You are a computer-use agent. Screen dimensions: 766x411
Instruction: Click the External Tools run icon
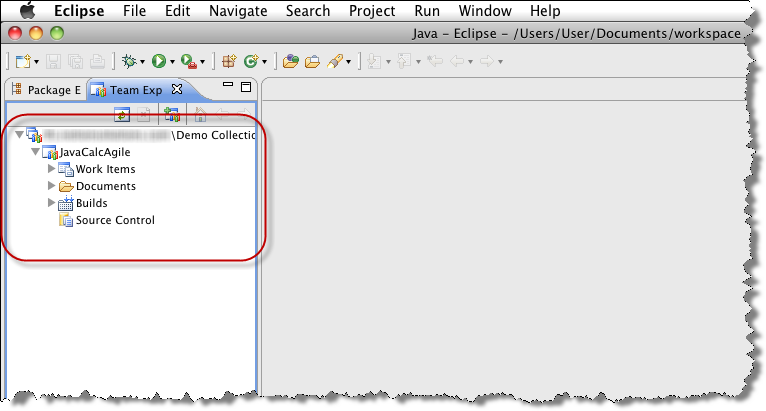189,61
